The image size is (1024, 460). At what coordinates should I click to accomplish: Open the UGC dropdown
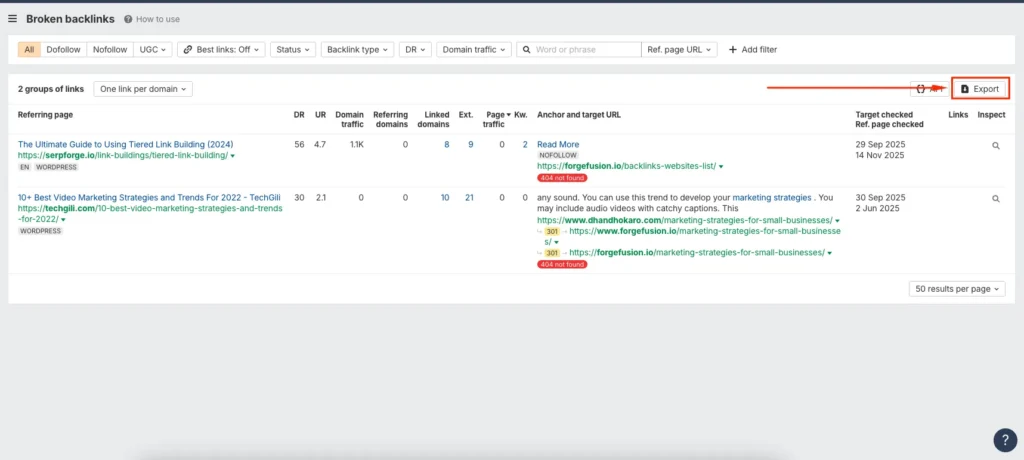154,49
